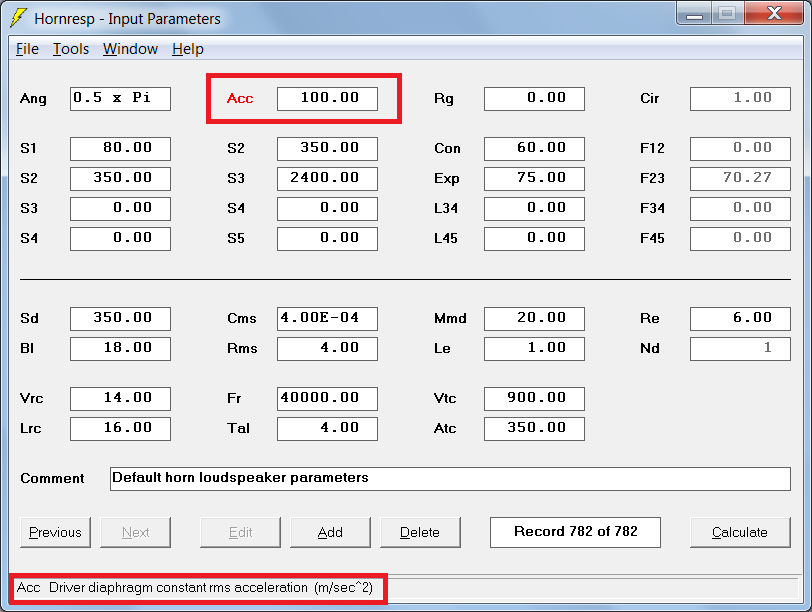Click the Hornresp lightning bolt title icon
The image size is (812, 612).
(19, 18)
